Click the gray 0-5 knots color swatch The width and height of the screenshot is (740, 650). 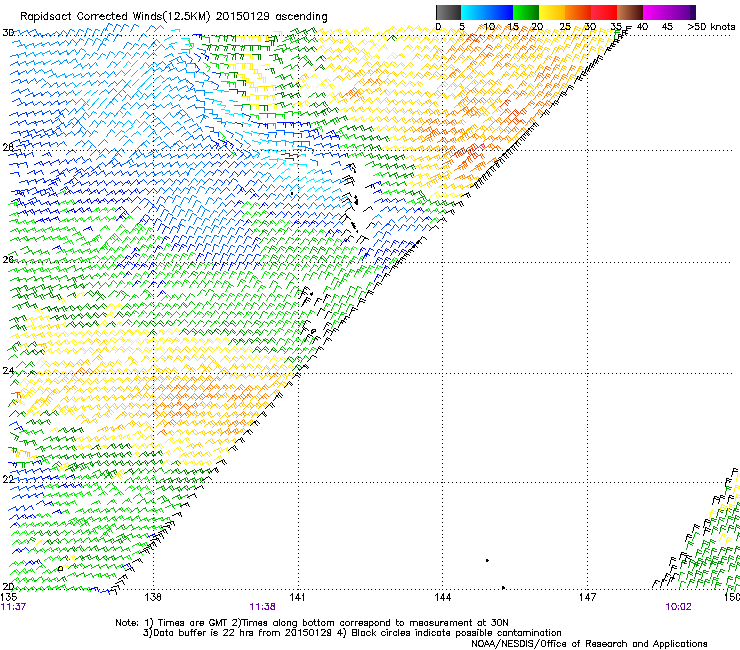coord(448,12)
